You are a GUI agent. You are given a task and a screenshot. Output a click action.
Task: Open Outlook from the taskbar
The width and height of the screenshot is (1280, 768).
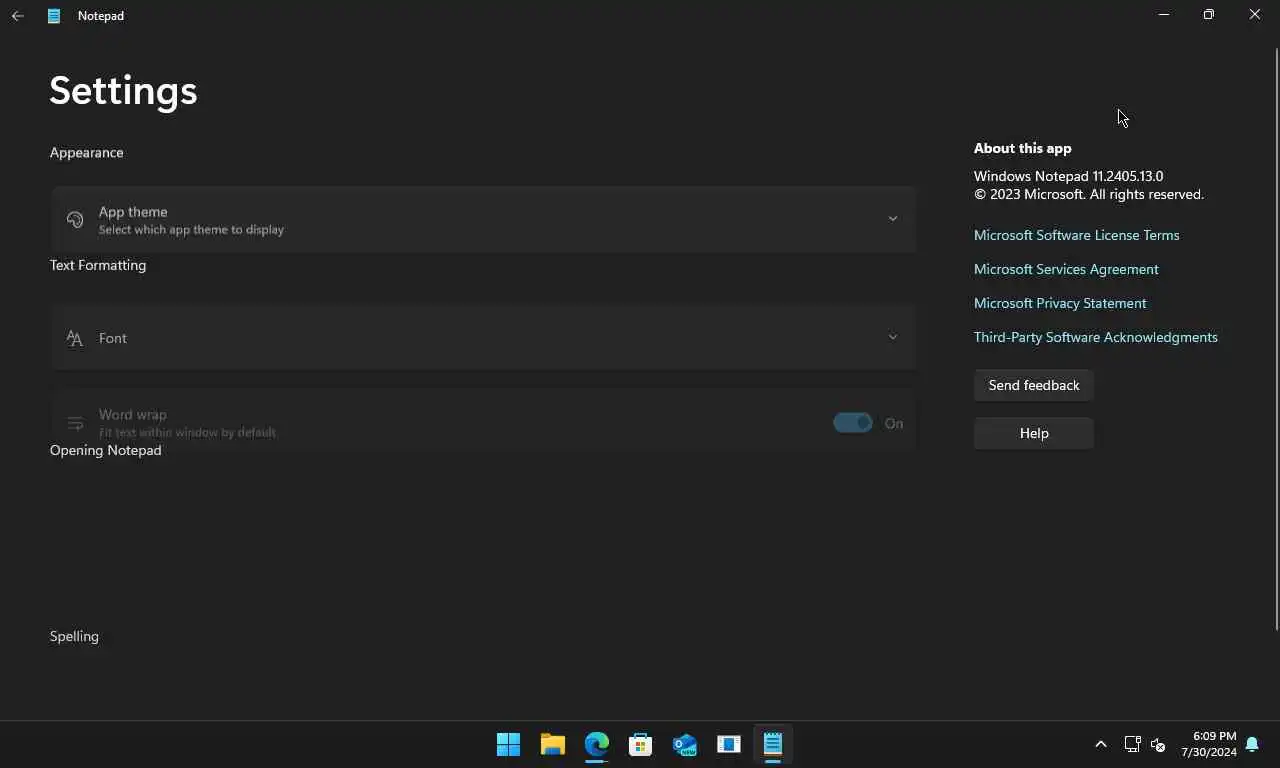[x=685, y=744]
